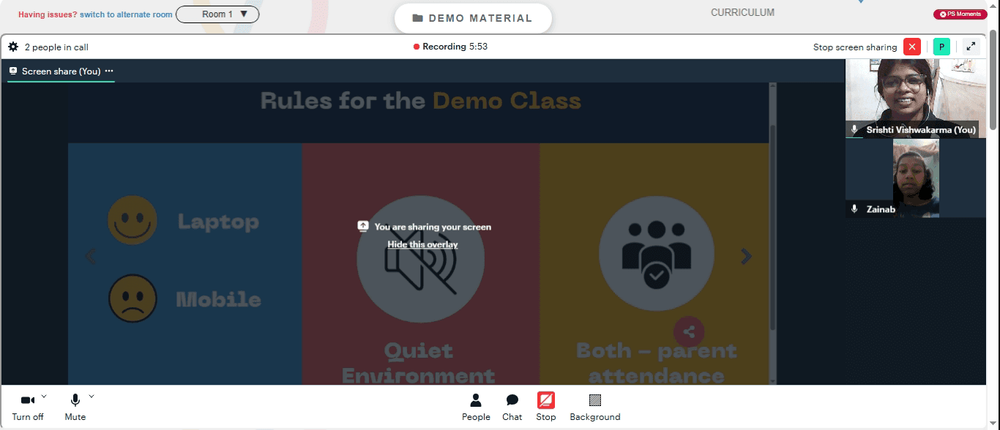Click the microphone icon next to Zainab
Screen dimensions: 1000x430
click(x=855, y=209)
